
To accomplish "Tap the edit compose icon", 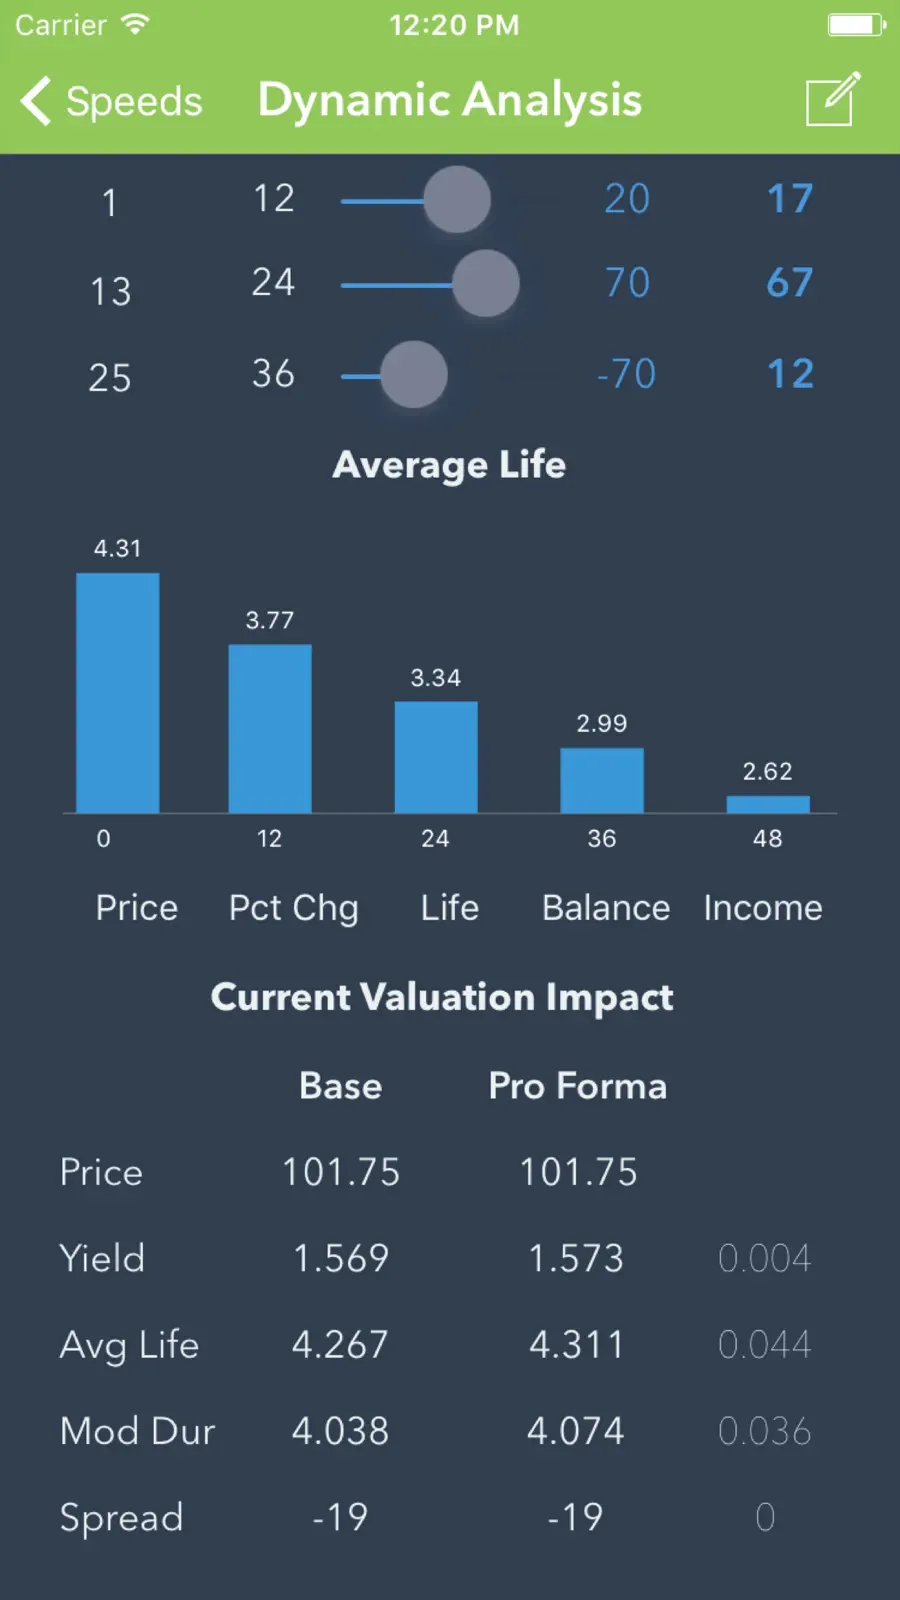I will [x=833, y=99].
